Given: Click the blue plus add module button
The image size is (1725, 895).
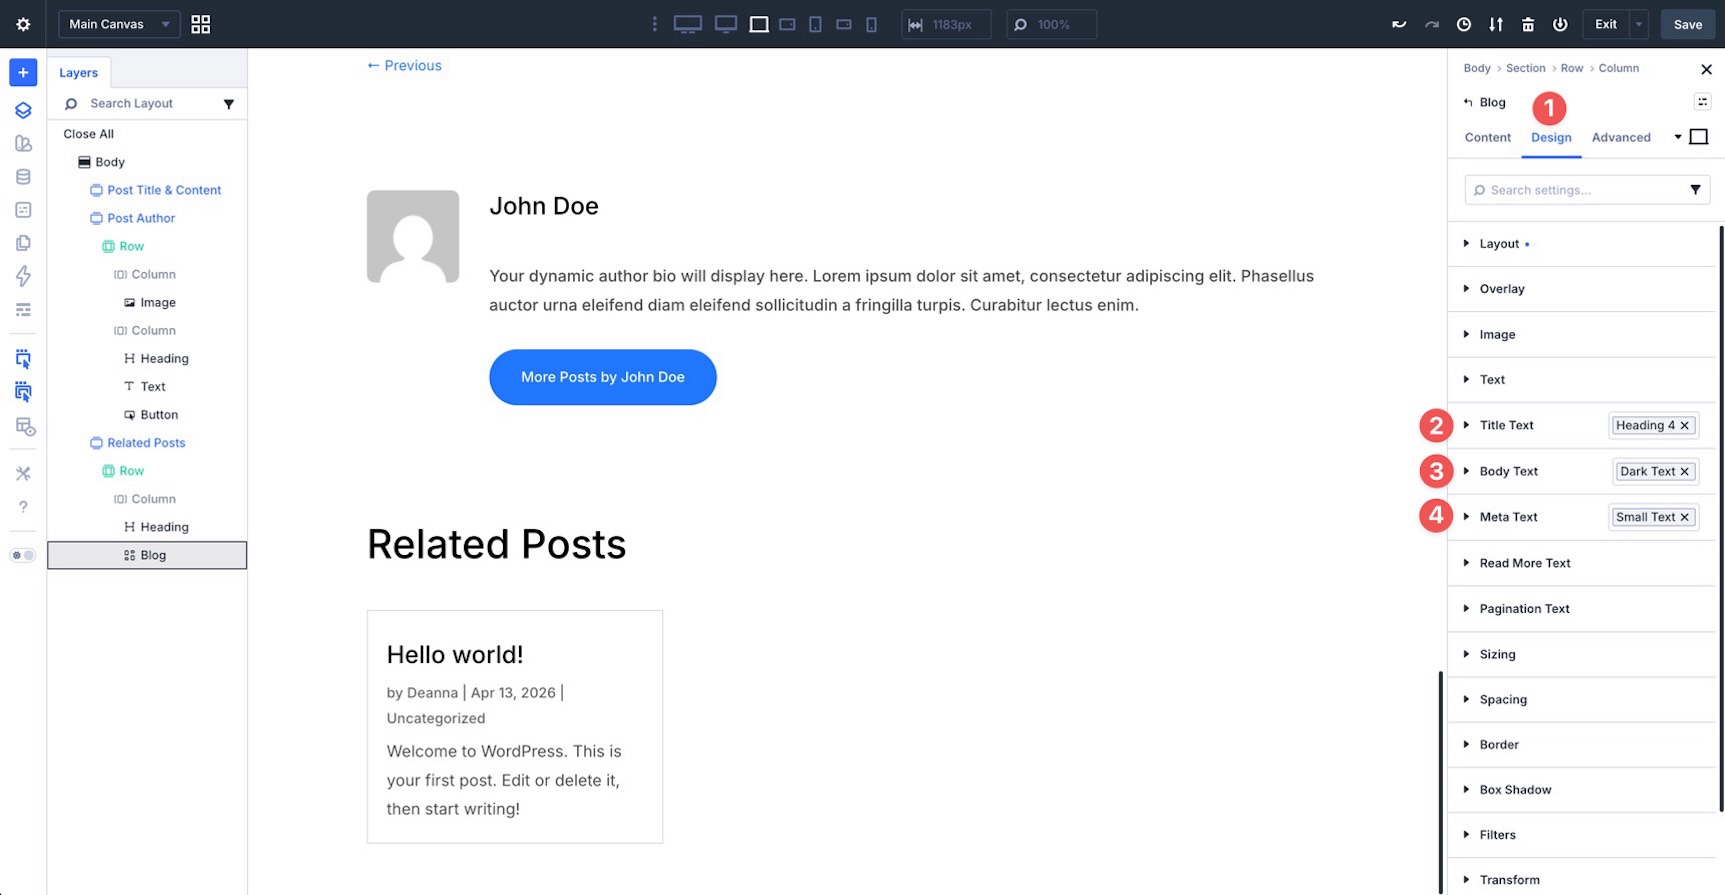Looking at the screenshot, I should click(x=23, y=72).
